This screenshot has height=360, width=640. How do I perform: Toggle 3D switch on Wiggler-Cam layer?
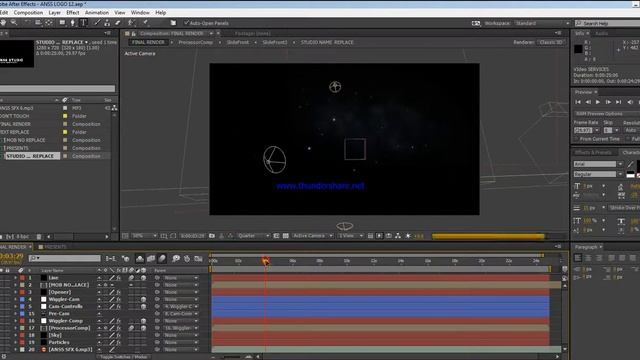[x=144, y=299]
